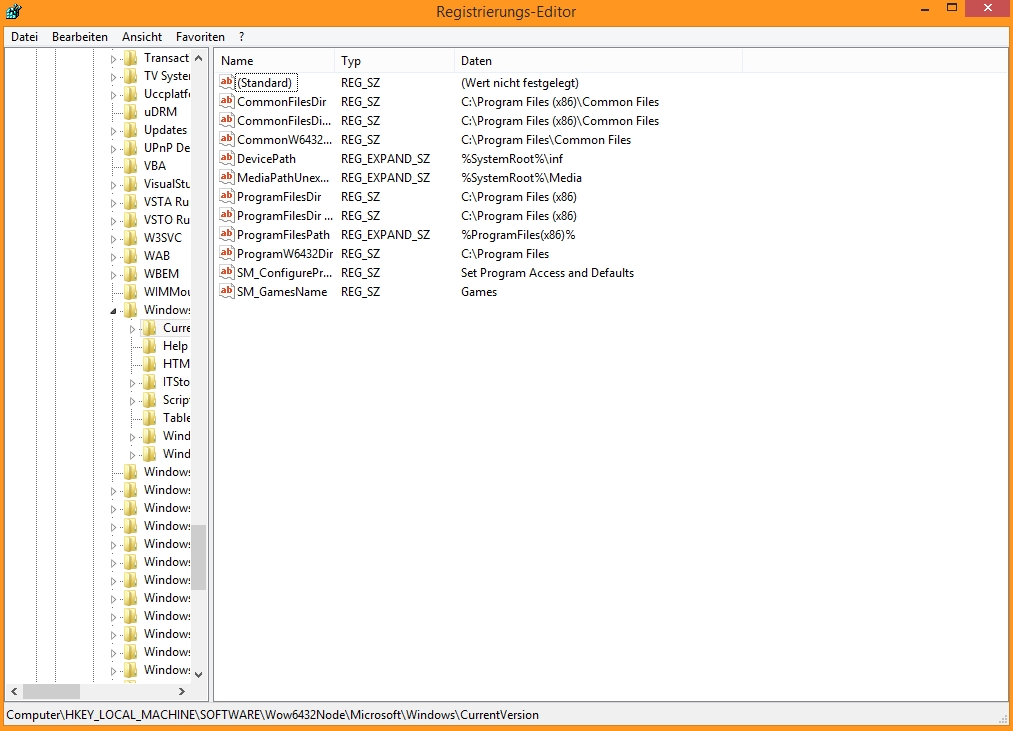Click the folder icon of Help subkey
This screenshot has height=731, width=1013.
[x=149, y=346]
